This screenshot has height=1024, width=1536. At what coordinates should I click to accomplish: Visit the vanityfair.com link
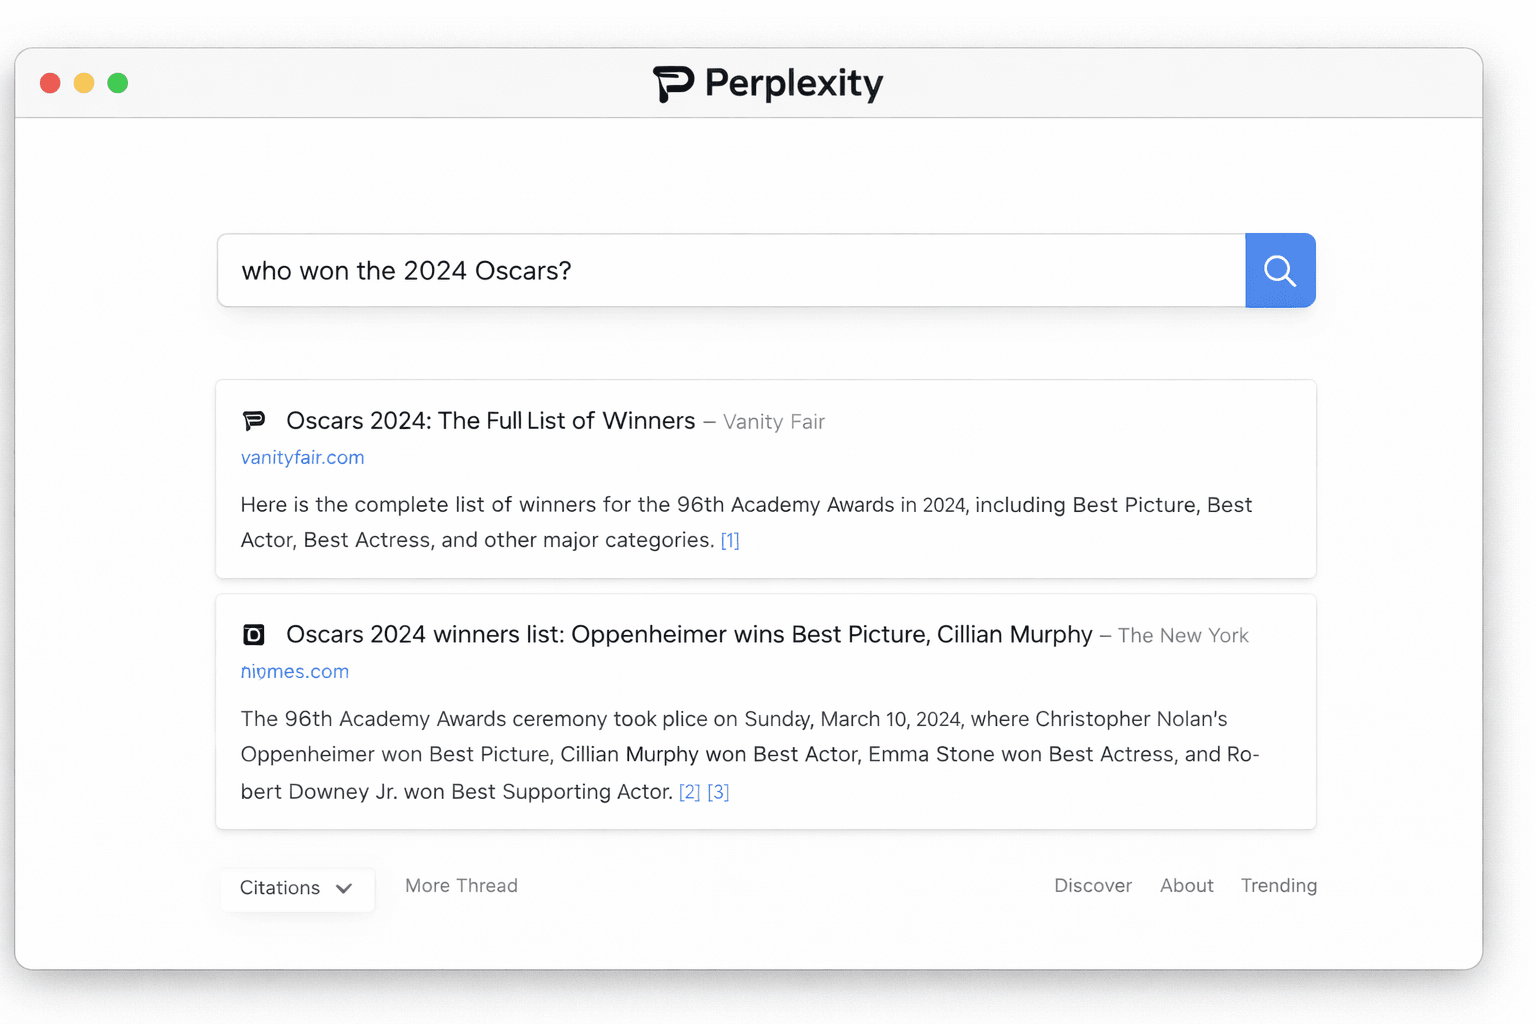point(302,457)
